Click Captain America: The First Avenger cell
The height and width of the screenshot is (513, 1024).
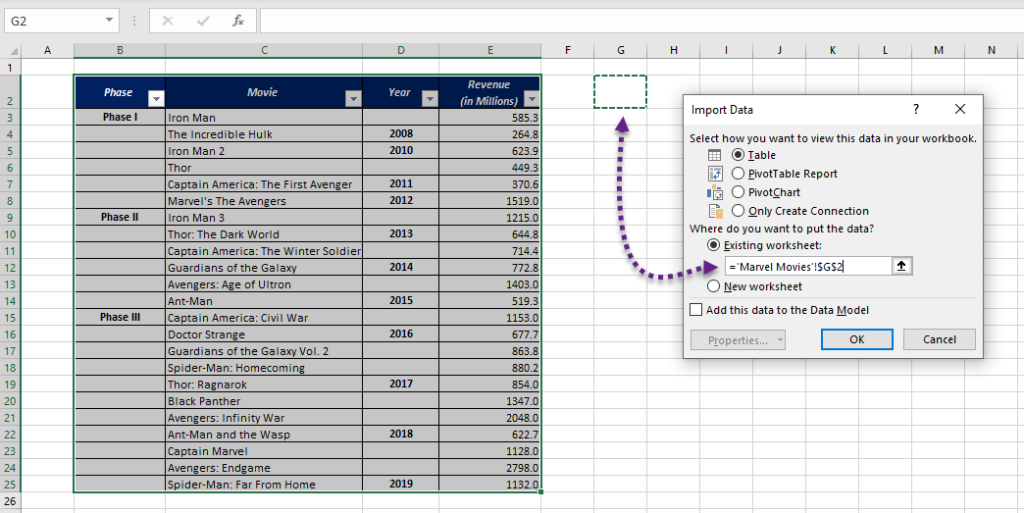coord(264,184)
